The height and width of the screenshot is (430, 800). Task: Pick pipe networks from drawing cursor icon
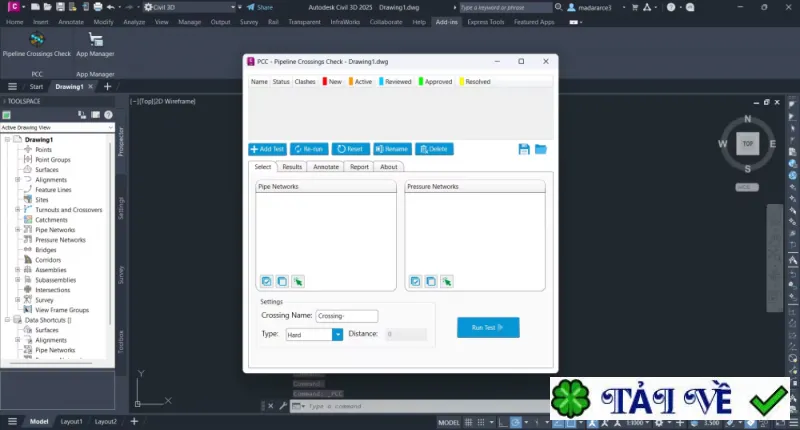(x=298, y=281)
